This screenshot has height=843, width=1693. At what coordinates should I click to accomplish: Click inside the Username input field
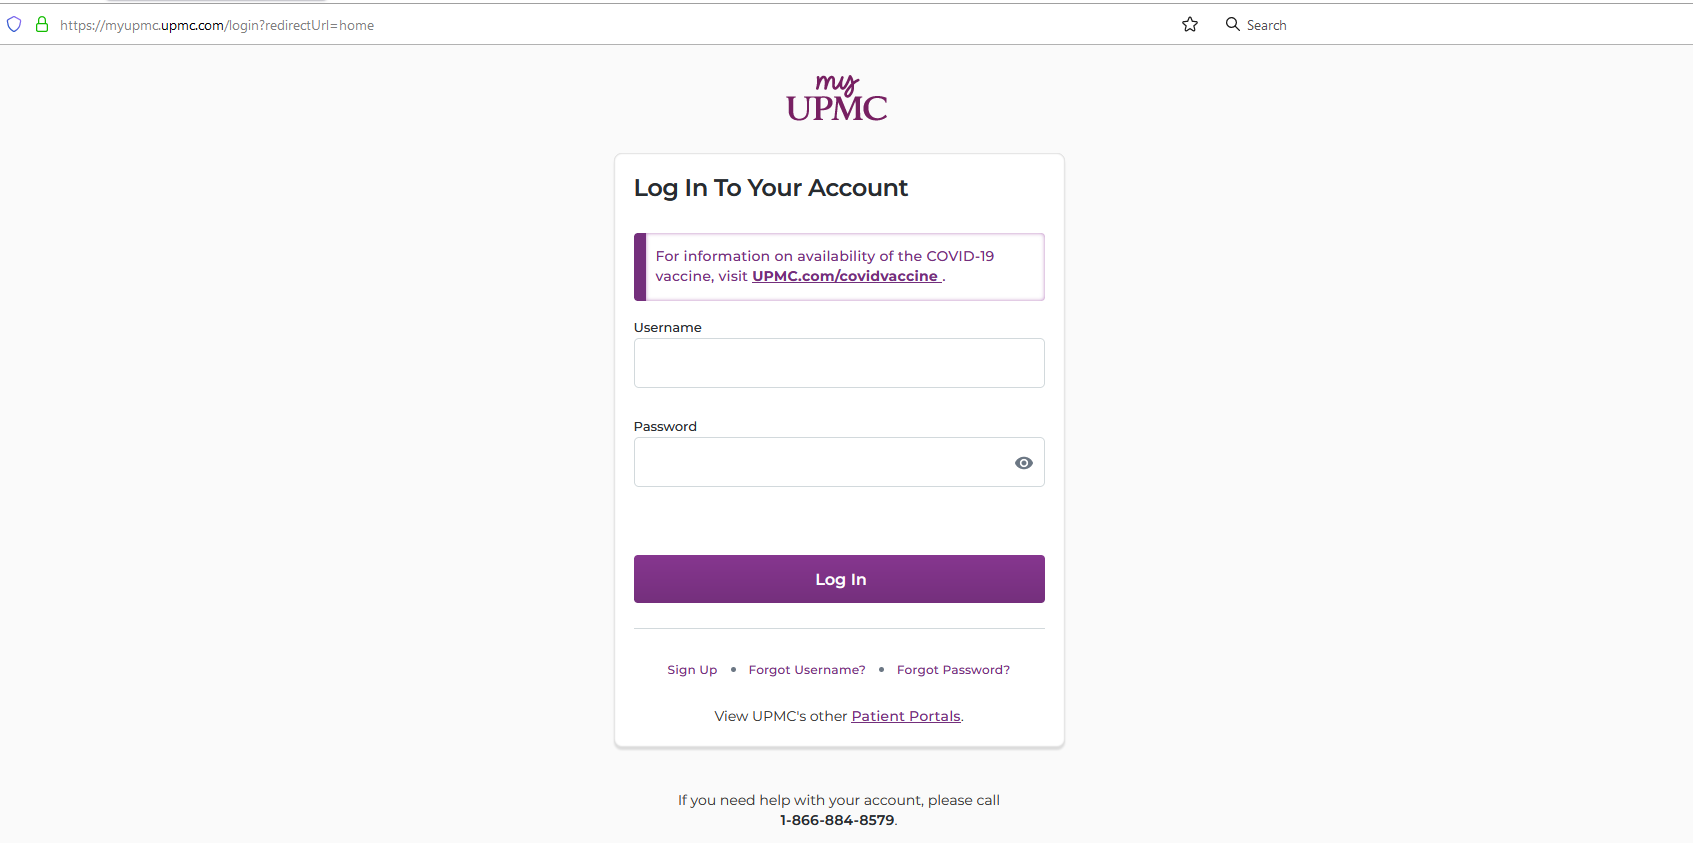tap(839, 363)
